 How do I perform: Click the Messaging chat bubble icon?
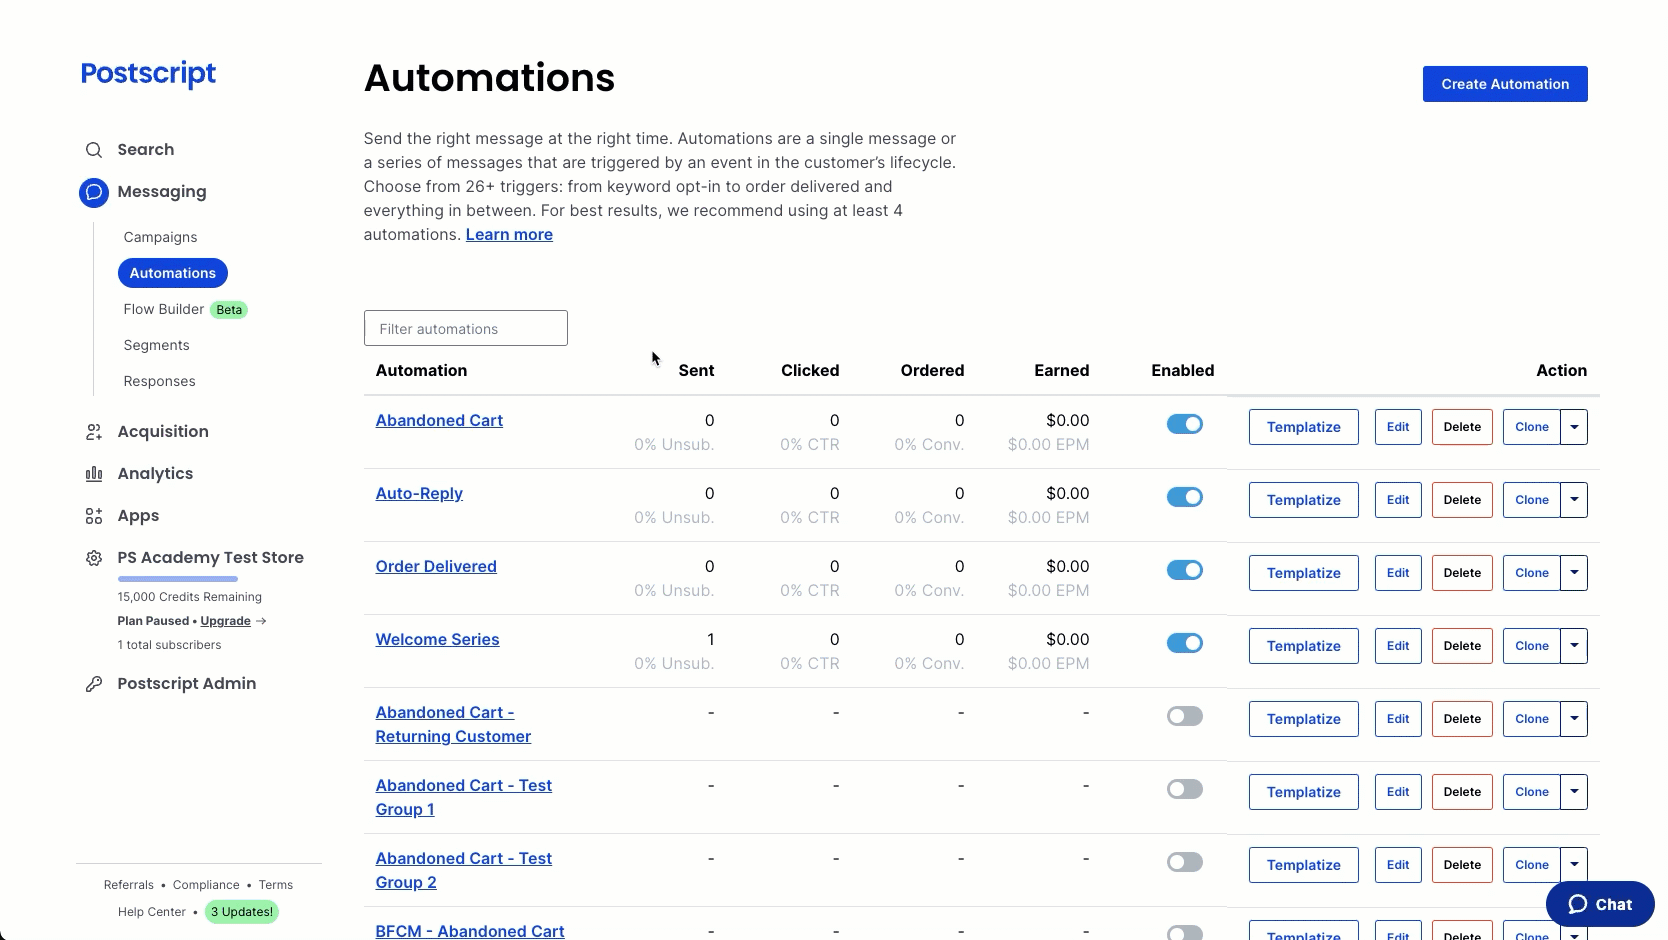94,192
